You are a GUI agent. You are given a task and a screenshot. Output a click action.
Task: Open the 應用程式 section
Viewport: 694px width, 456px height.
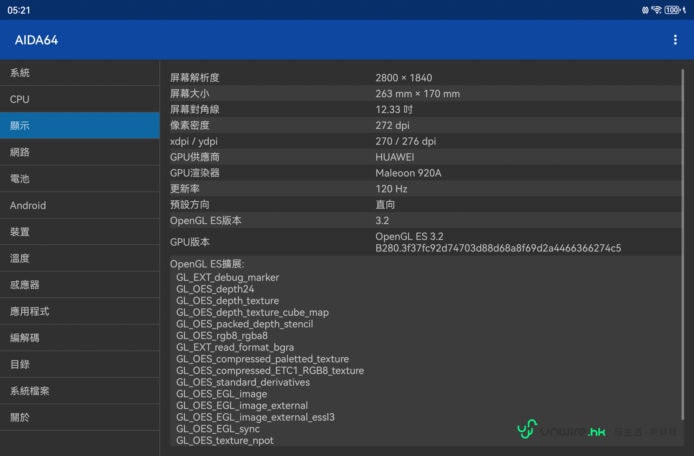coord(80,312)
